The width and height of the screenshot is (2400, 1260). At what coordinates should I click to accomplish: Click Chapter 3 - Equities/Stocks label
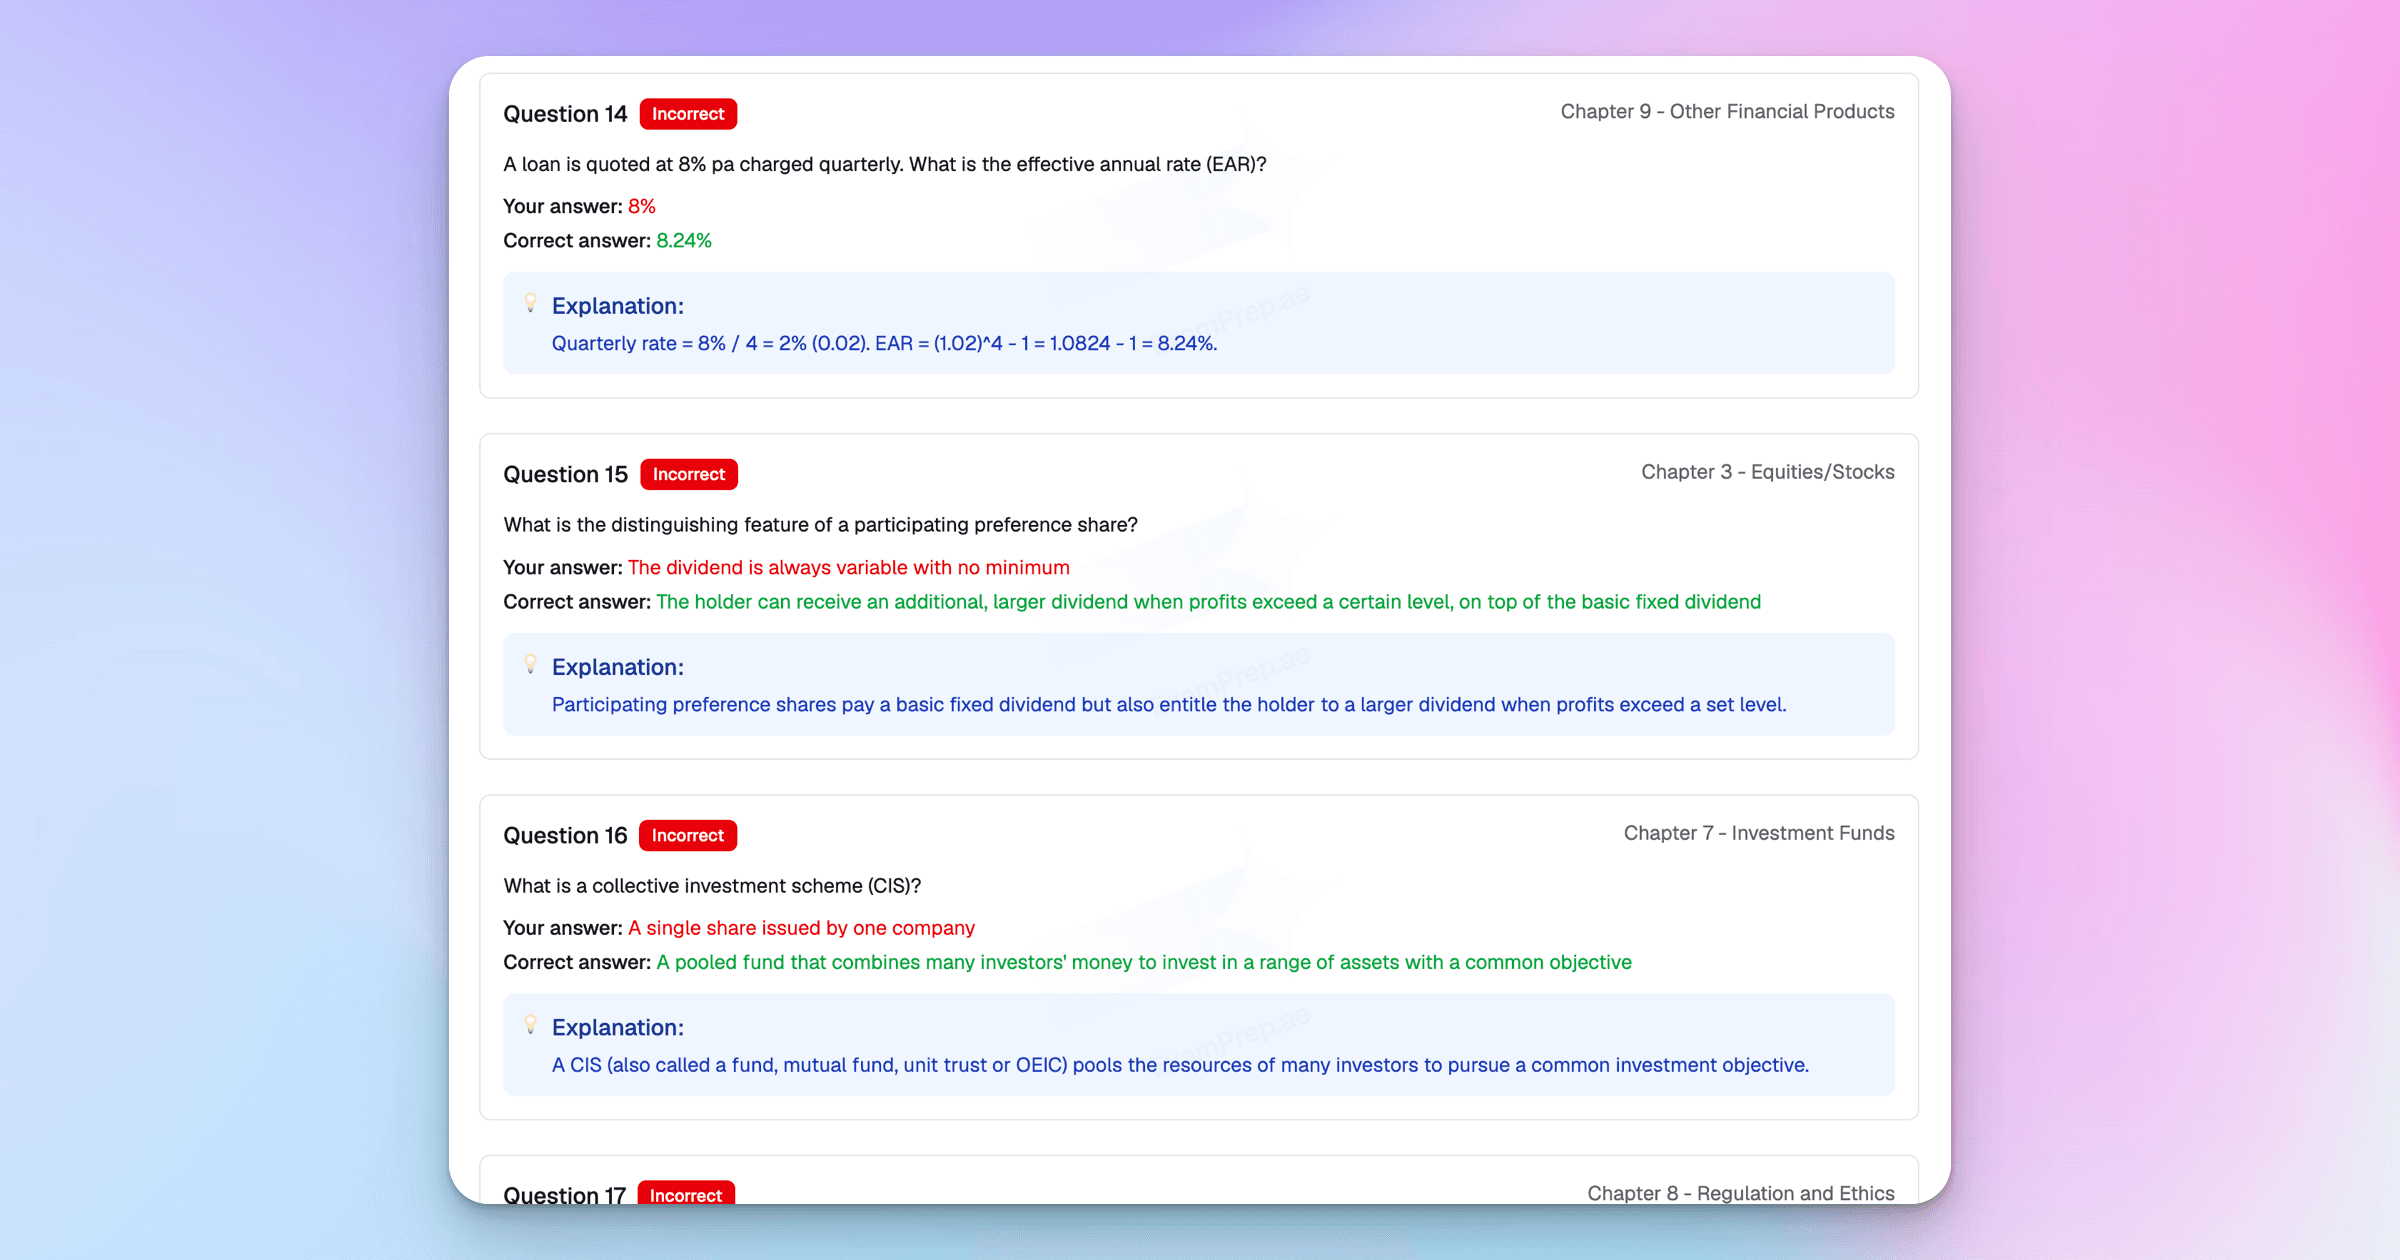click(x=1767, y=473)
